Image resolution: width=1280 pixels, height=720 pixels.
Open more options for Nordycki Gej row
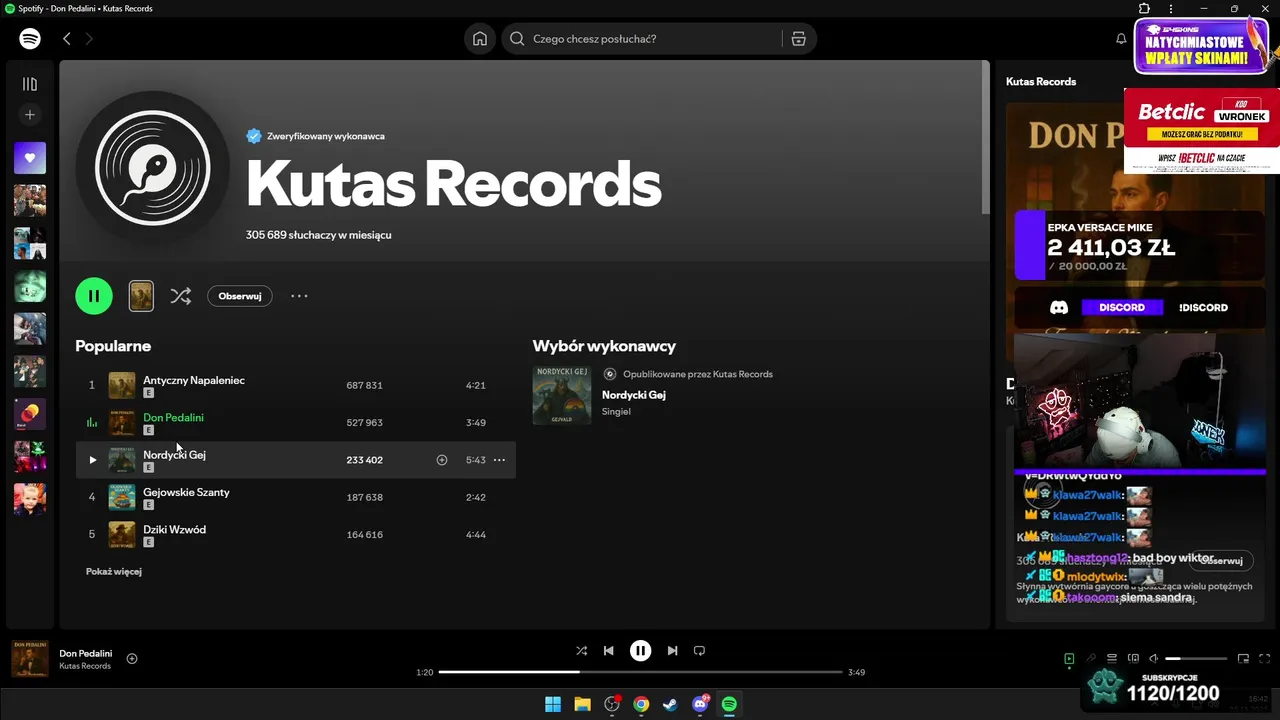click(499, 460)
